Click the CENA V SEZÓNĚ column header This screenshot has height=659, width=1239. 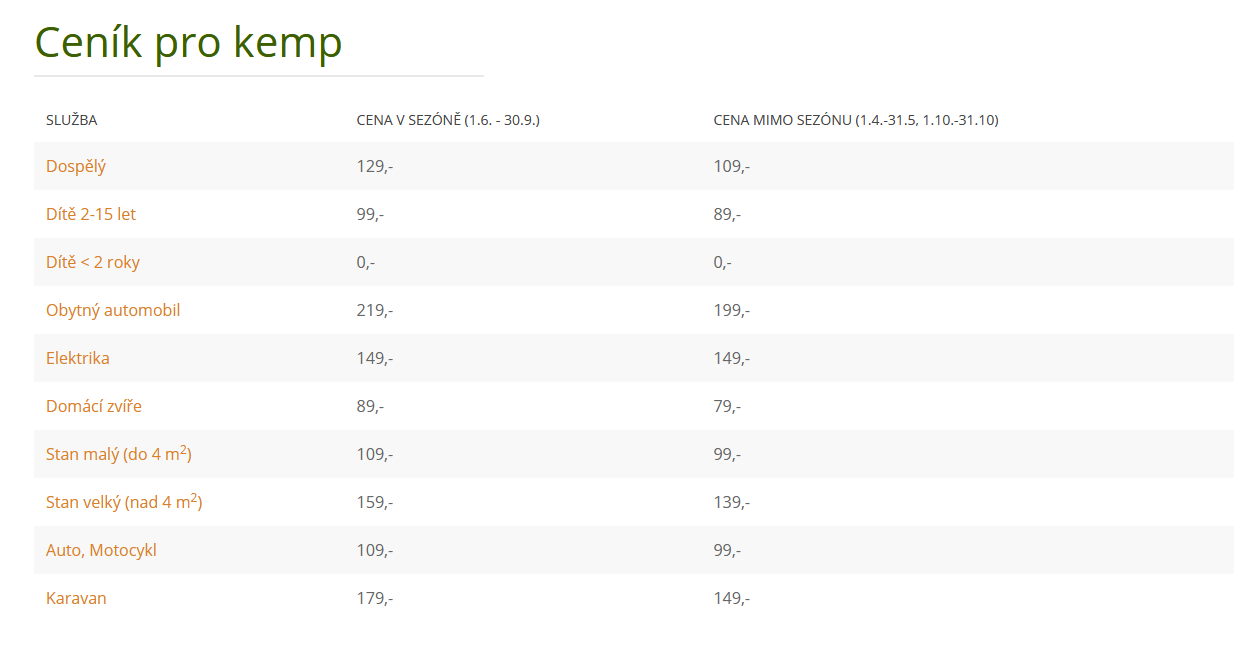pos(448,120)
